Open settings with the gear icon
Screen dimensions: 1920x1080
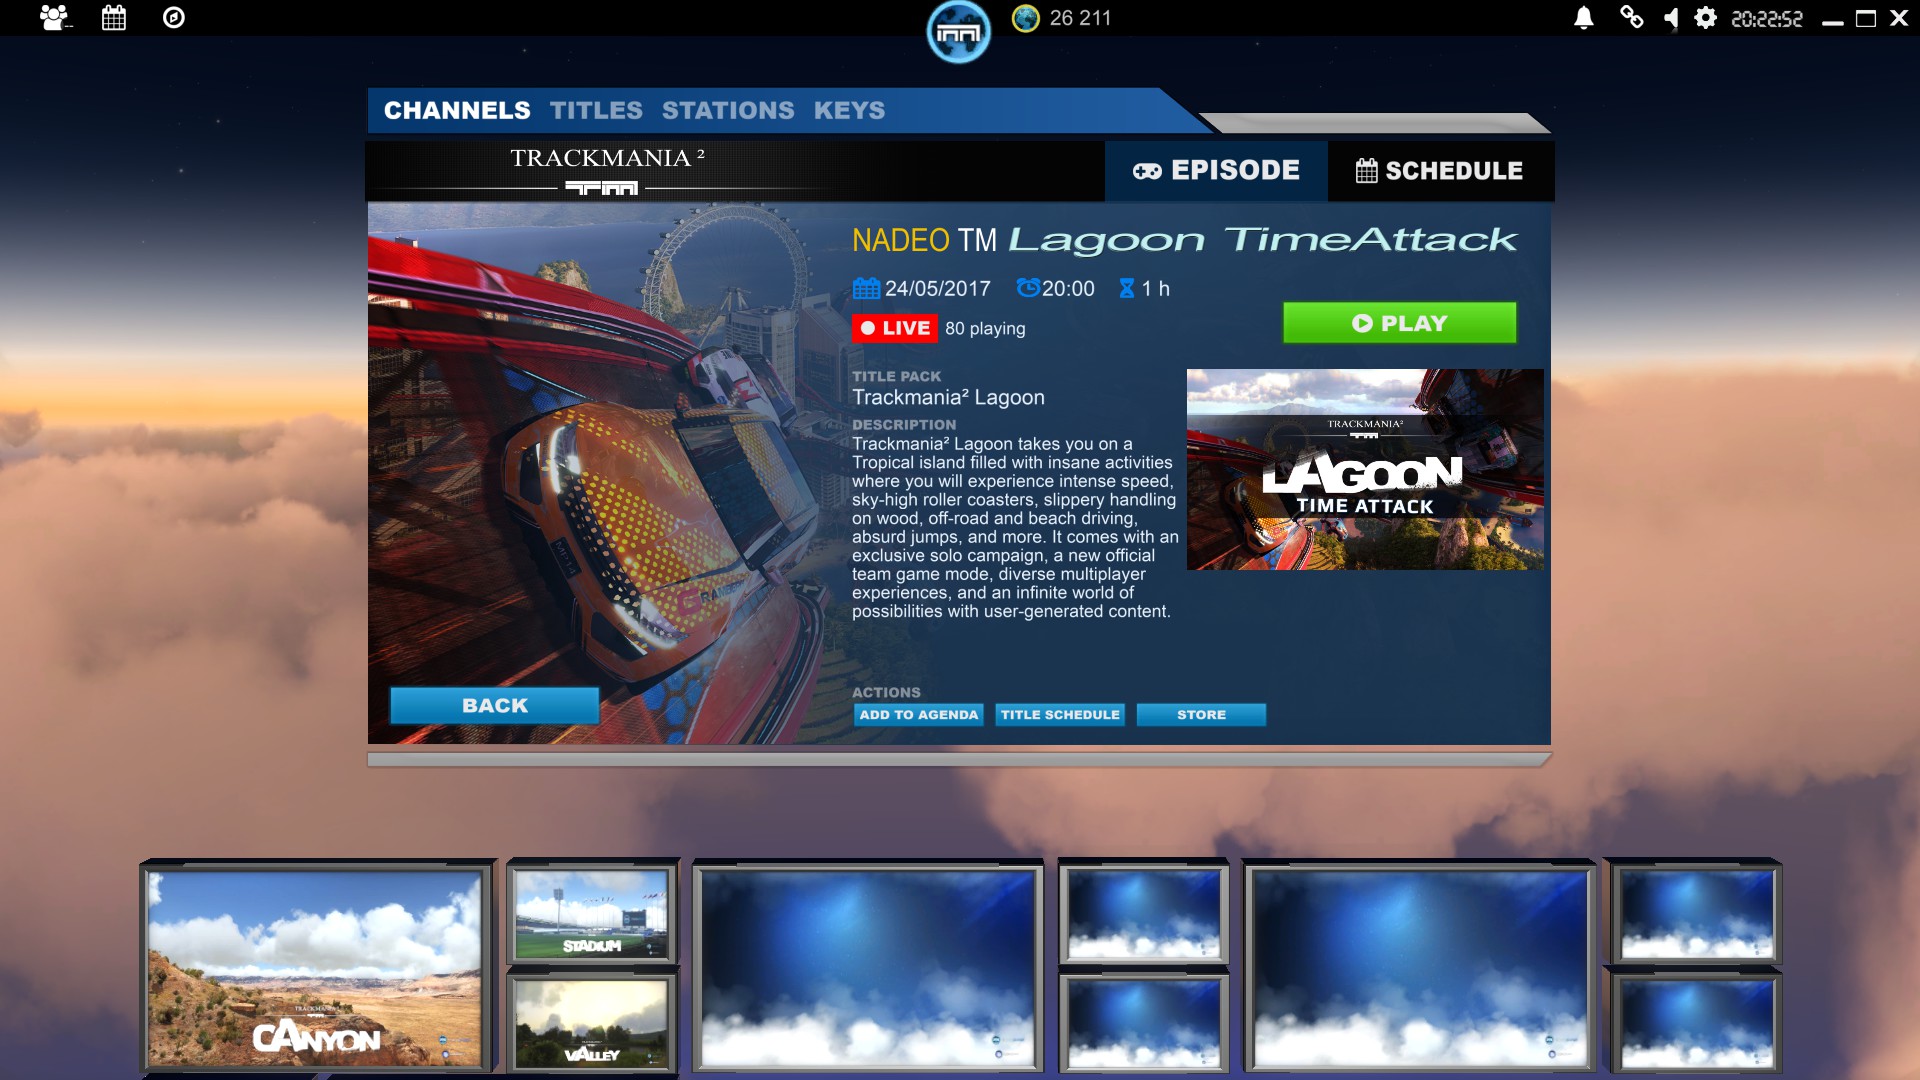[x=1706, y=18]
